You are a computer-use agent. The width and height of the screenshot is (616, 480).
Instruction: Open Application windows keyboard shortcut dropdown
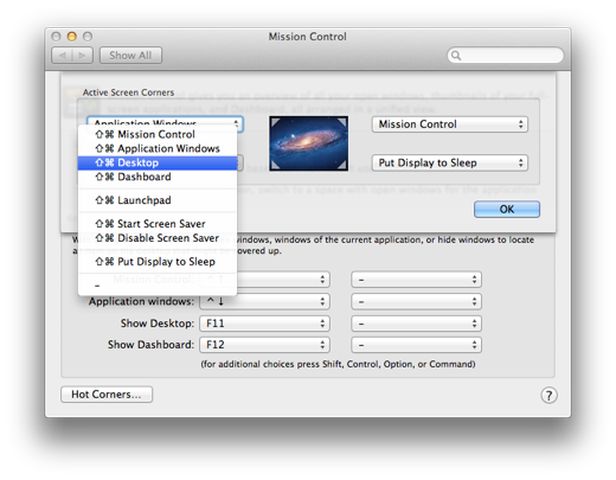pos(264,302)
